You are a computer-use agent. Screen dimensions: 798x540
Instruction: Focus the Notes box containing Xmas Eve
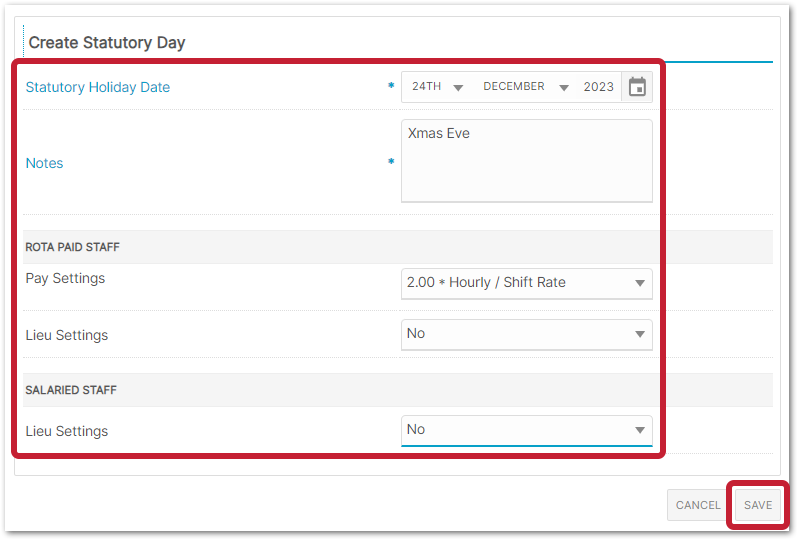[527, 161]
